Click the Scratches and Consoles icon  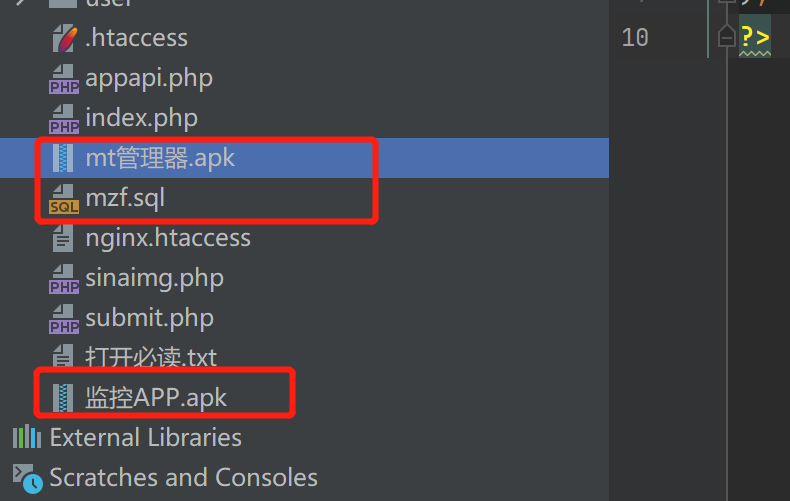click(x=27, y=478)
